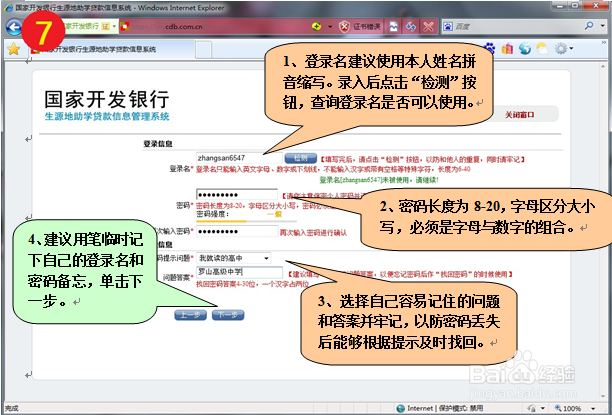The image size is (612, 415).
Task: Click the Baidu paw toolbar icon
Action: [489, 48]
